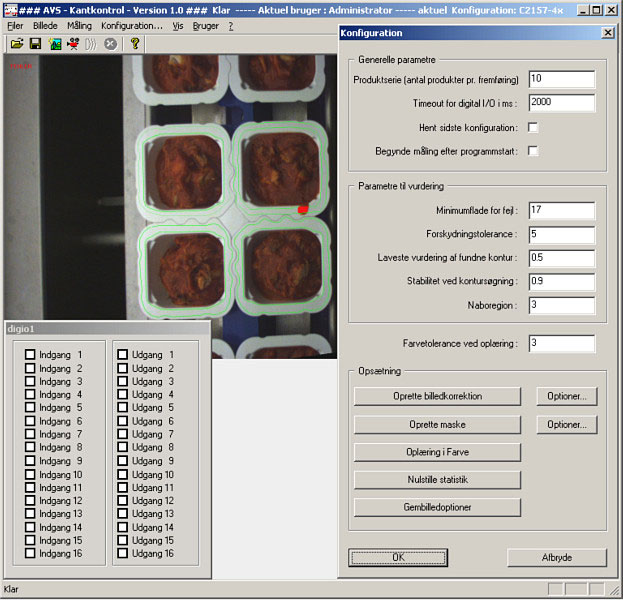Check the Udgang 4 checkbox

pyautogui.click(x=123, y=394)
